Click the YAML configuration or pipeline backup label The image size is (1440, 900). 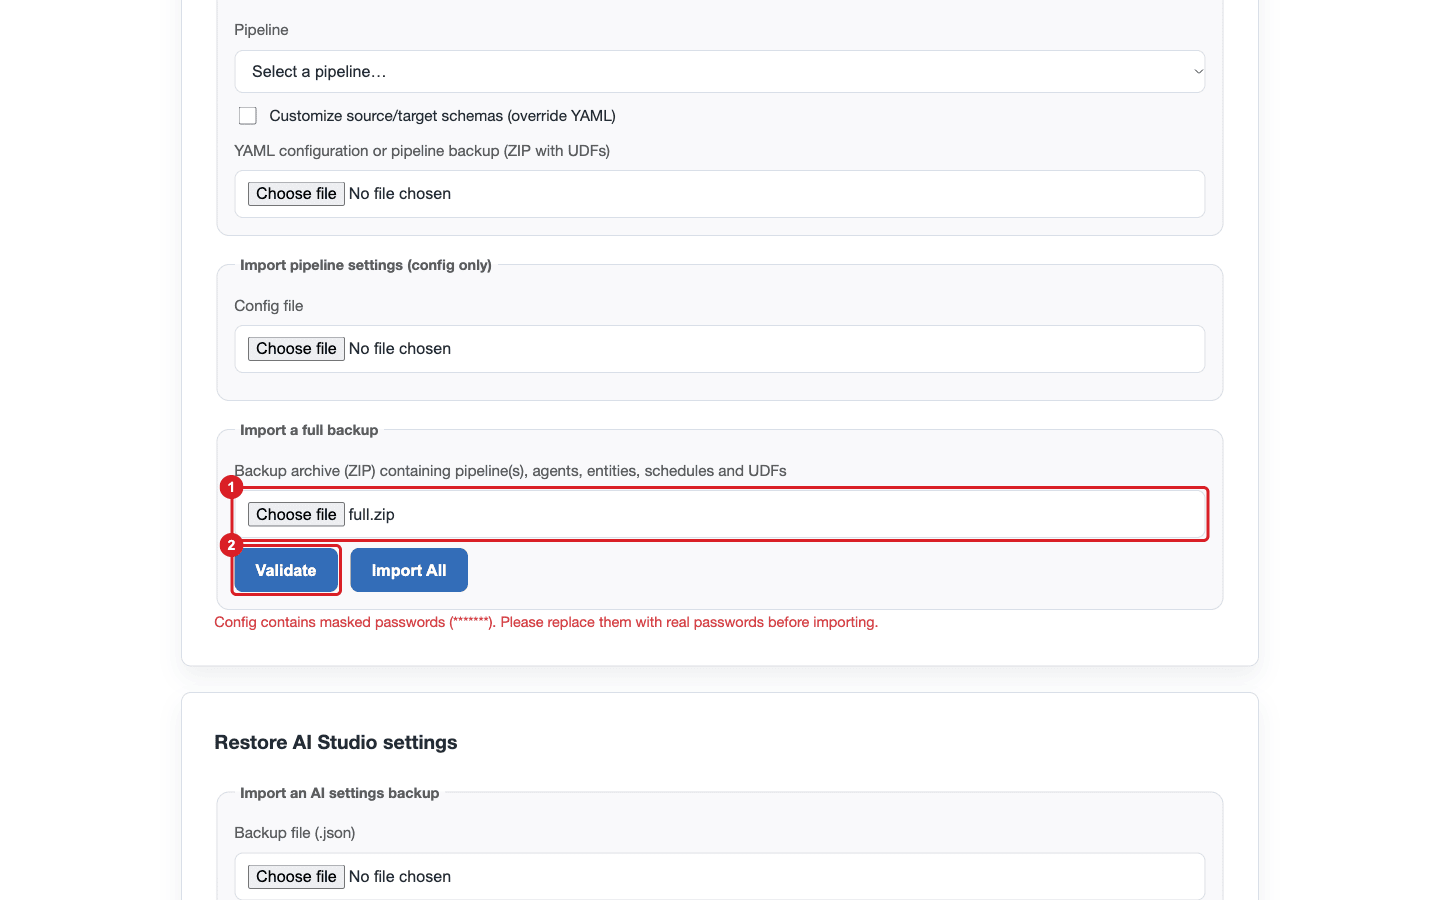[422, 151]
